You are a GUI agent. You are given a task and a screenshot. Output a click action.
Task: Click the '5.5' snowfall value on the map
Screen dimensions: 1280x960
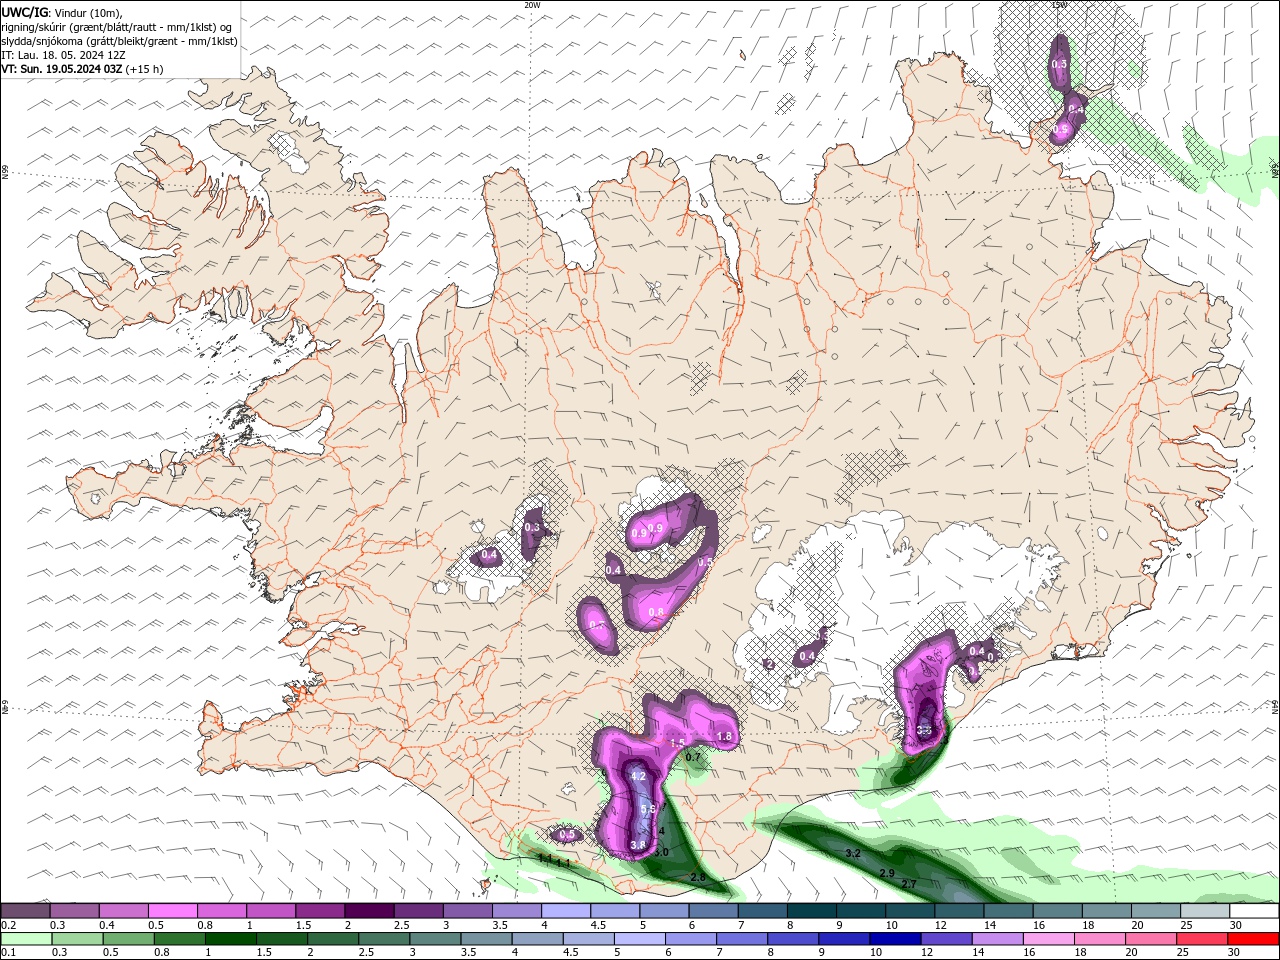click(647, 809)
